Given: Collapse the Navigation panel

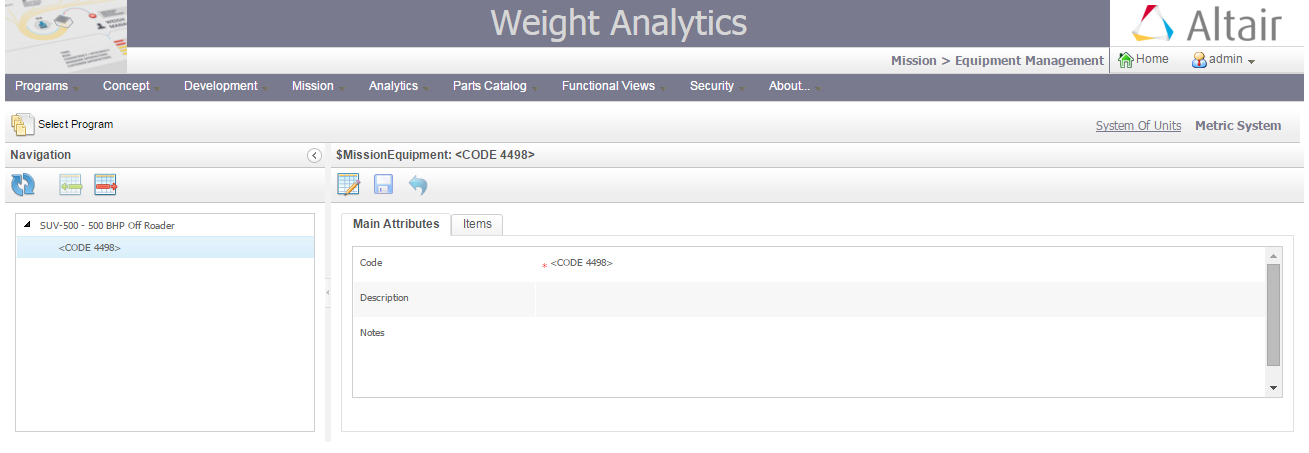Looking at the screenshot, I should [x=314, y=155].
